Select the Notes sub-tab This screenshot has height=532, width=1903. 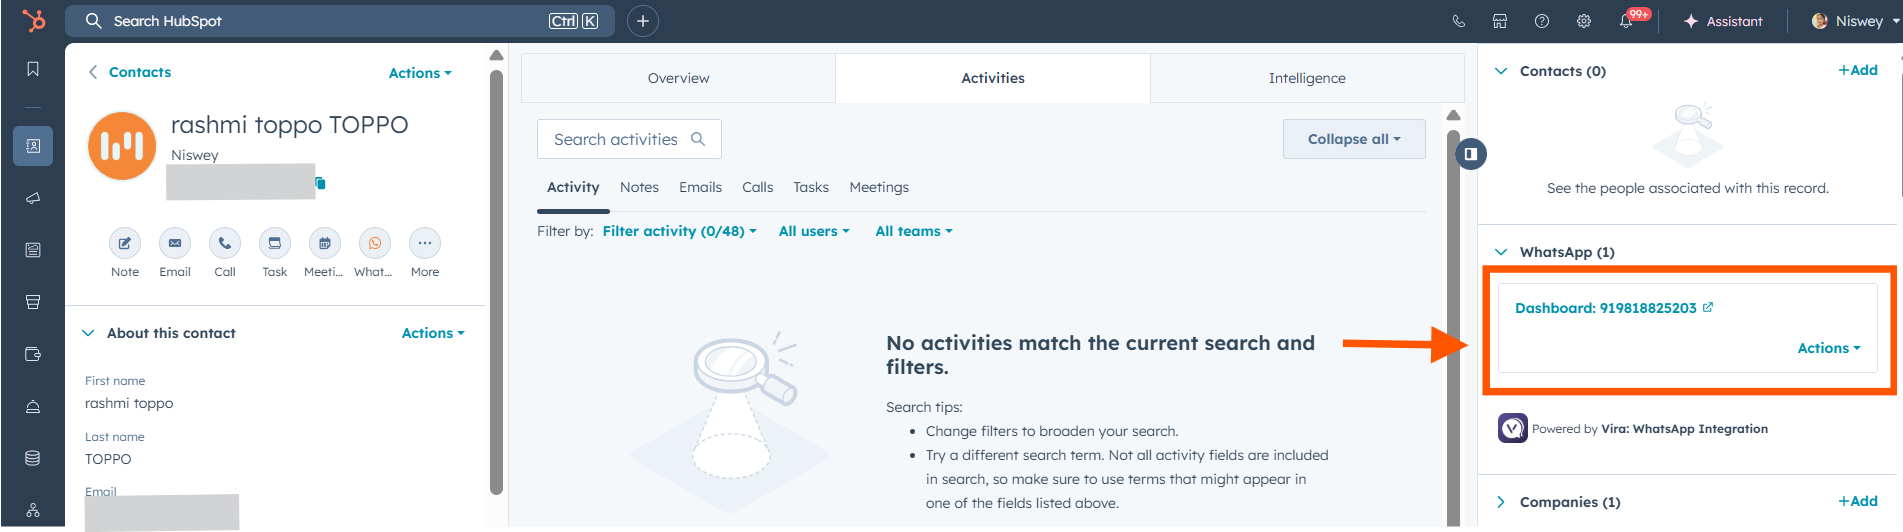(x=639, y=187)
